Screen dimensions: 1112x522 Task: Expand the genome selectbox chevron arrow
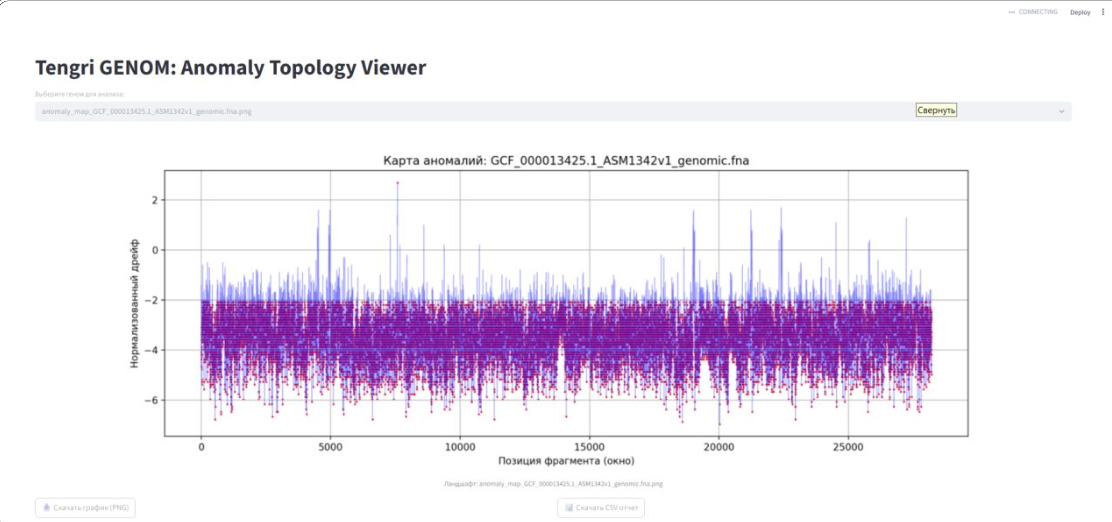point(1062,111)
